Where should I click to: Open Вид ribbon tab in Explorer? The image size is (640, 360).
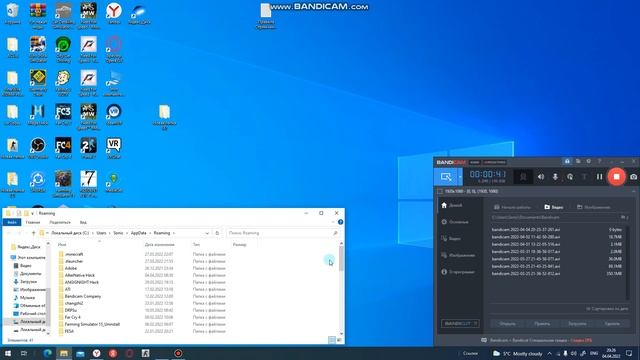(x=83, y=222)
